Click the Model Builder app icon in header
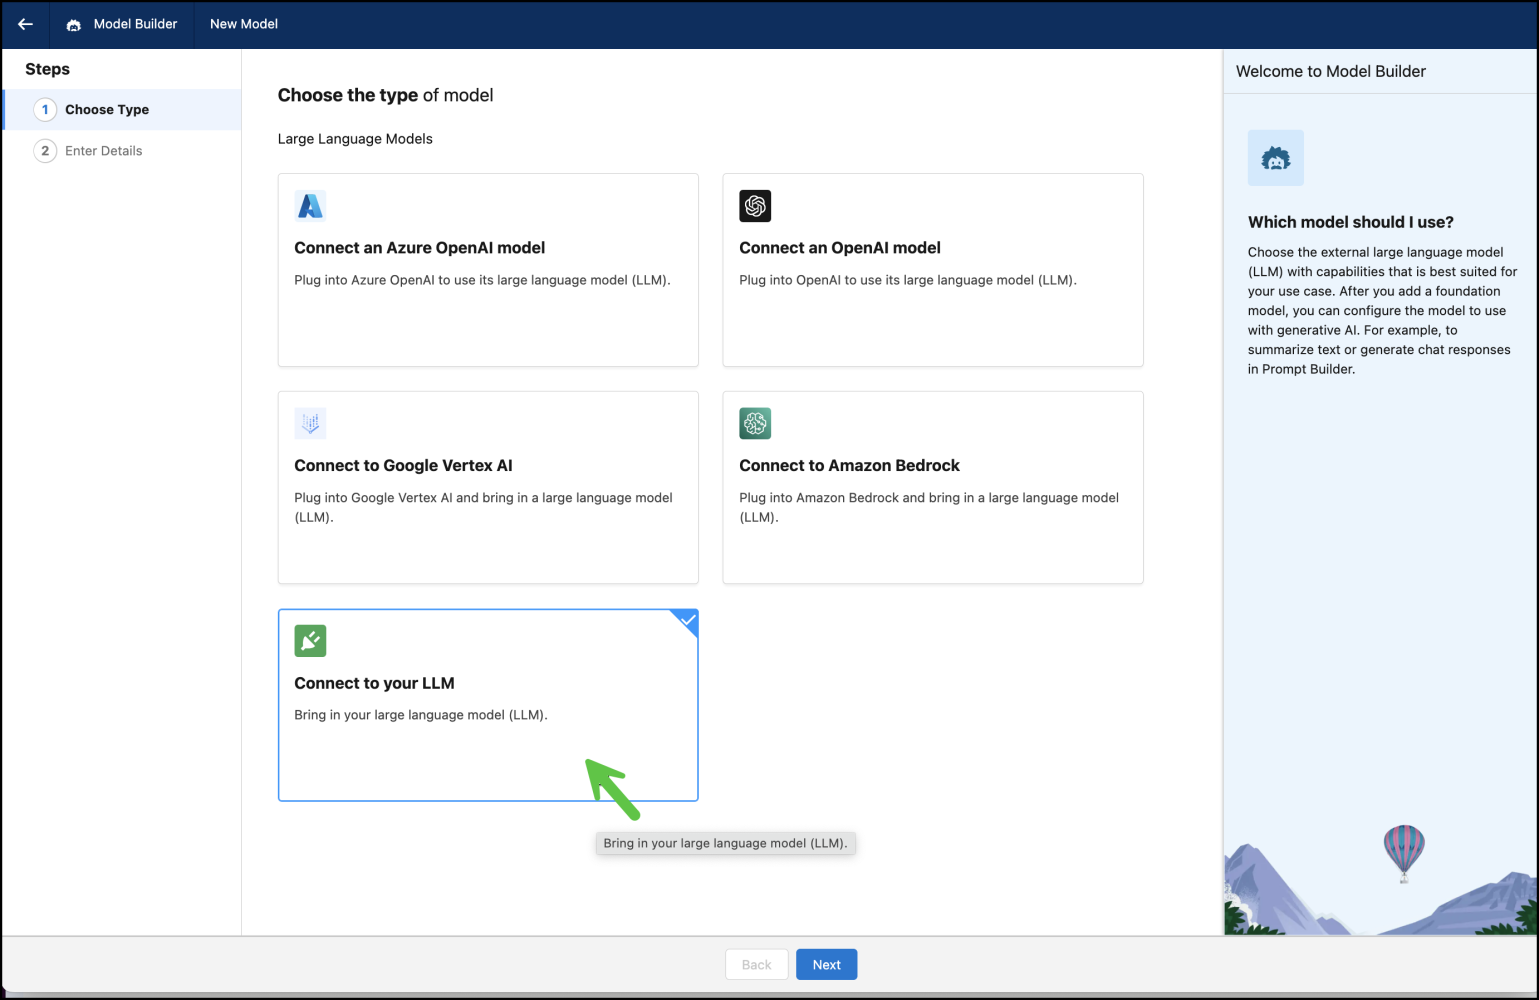 coord(74,25)
